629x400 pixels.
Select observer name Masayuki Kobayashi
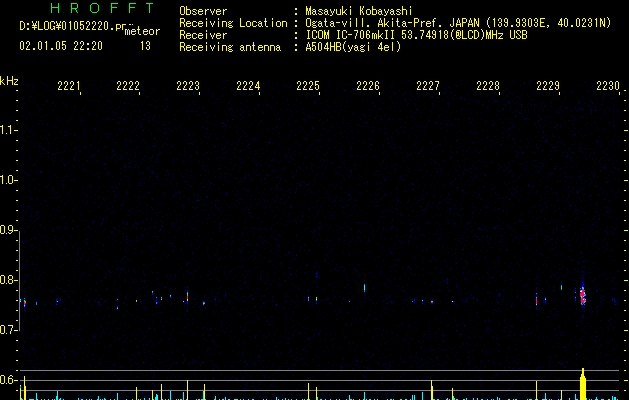tap(359, 11)
